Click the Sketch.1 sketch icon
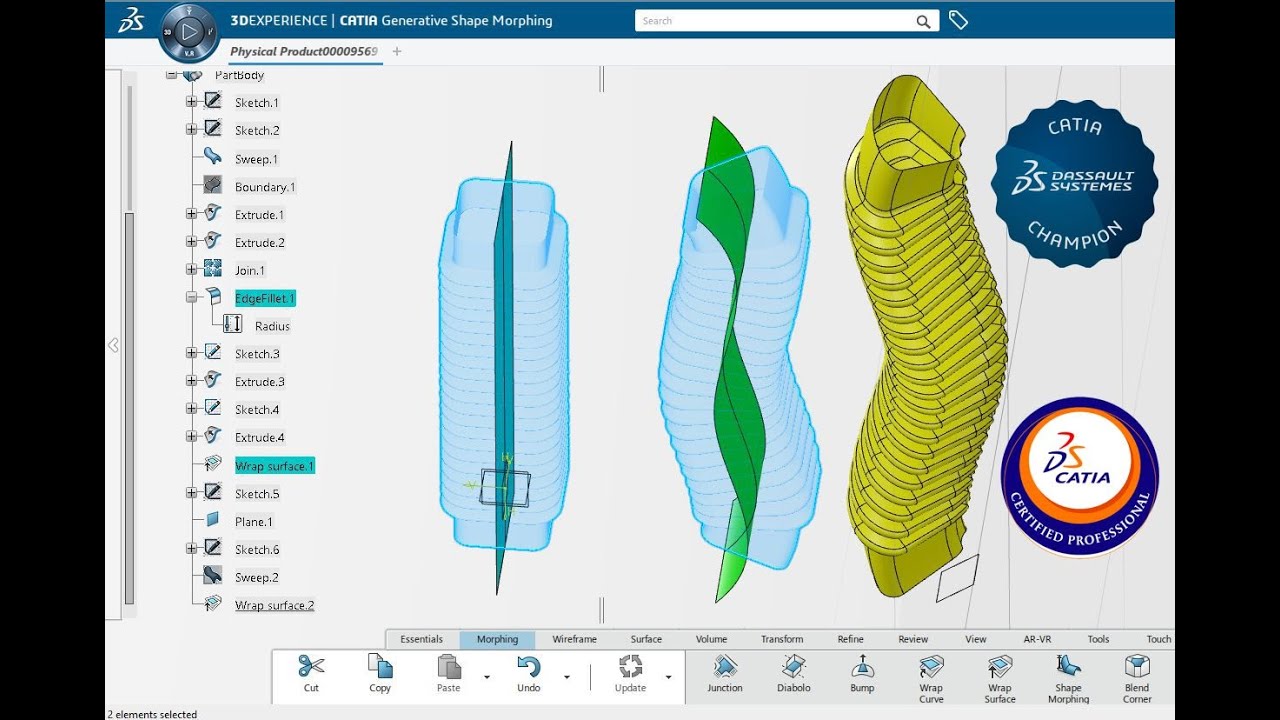 pyautogui.click(x=213, y=101)
